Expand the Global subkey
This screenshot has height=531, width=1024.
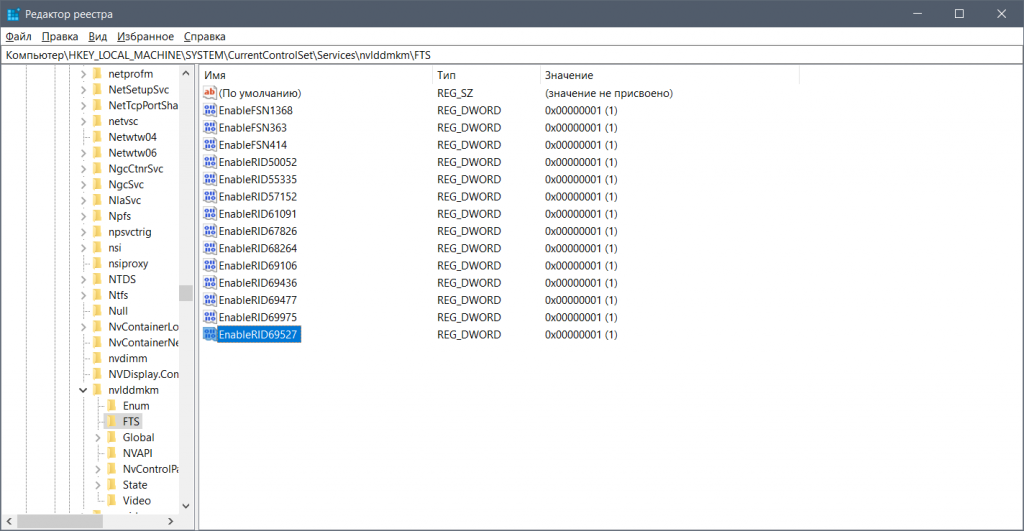[97, 438]
